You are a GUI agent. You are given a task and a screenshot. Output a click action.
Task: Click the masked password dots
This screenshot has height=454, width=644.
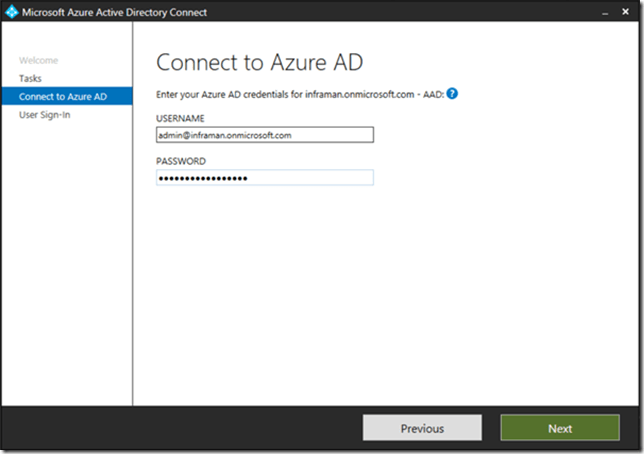pyautogui.click(x=203, y=178)
